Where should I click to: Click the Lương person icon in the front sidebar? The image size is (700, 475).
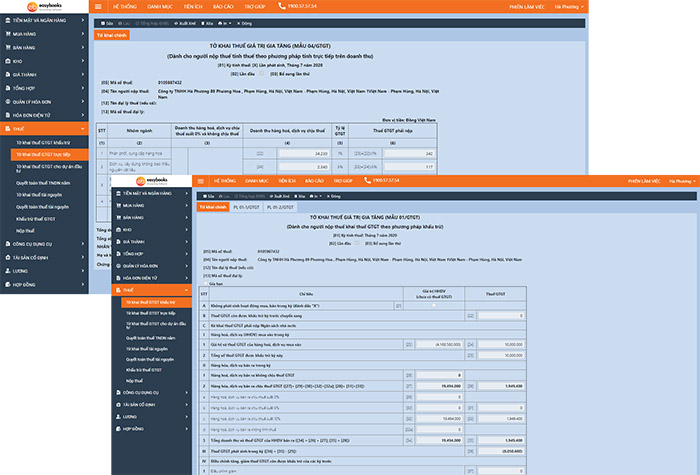click(118, 417)
